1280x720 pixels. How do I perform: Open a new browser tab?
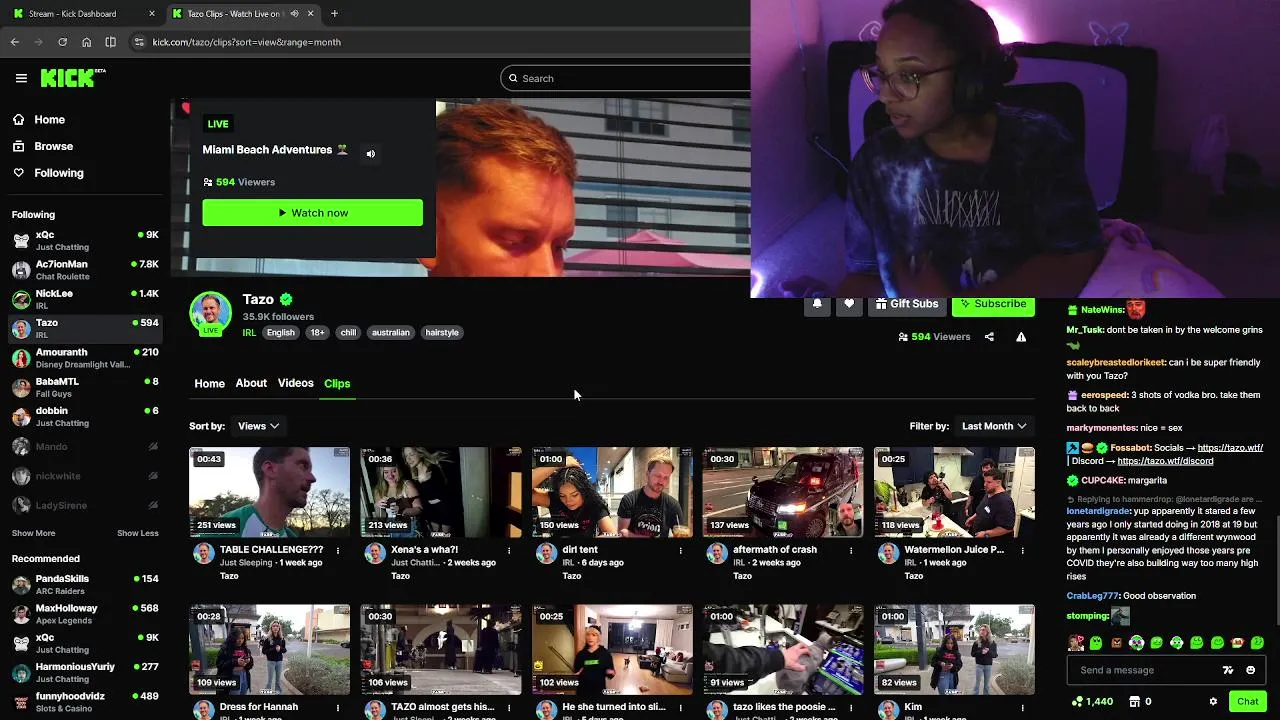[334, 14]
